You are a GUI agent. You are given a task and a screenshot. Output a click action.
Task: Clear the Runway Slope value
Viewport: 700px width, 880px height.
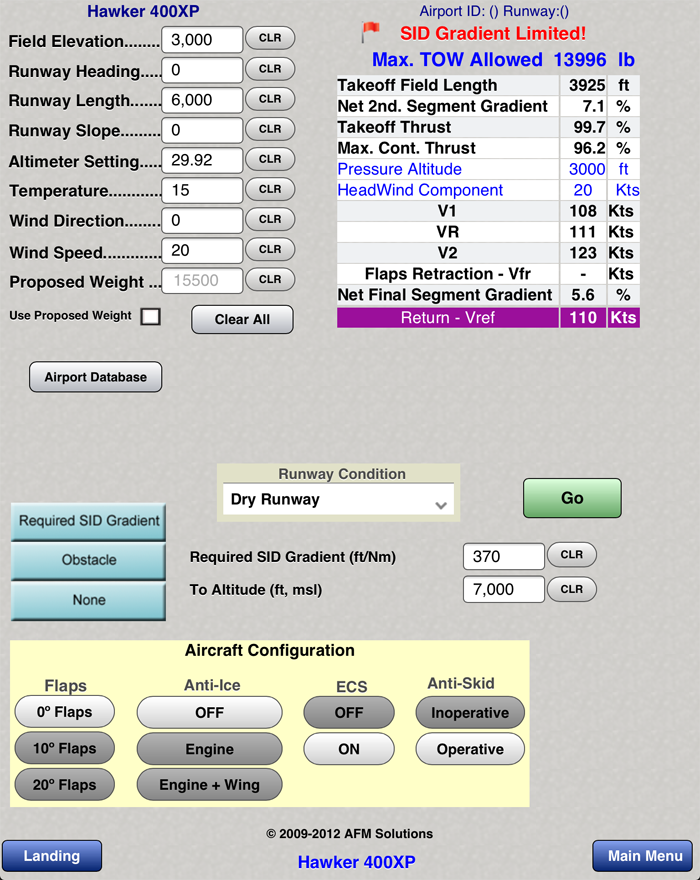[270, 129]
